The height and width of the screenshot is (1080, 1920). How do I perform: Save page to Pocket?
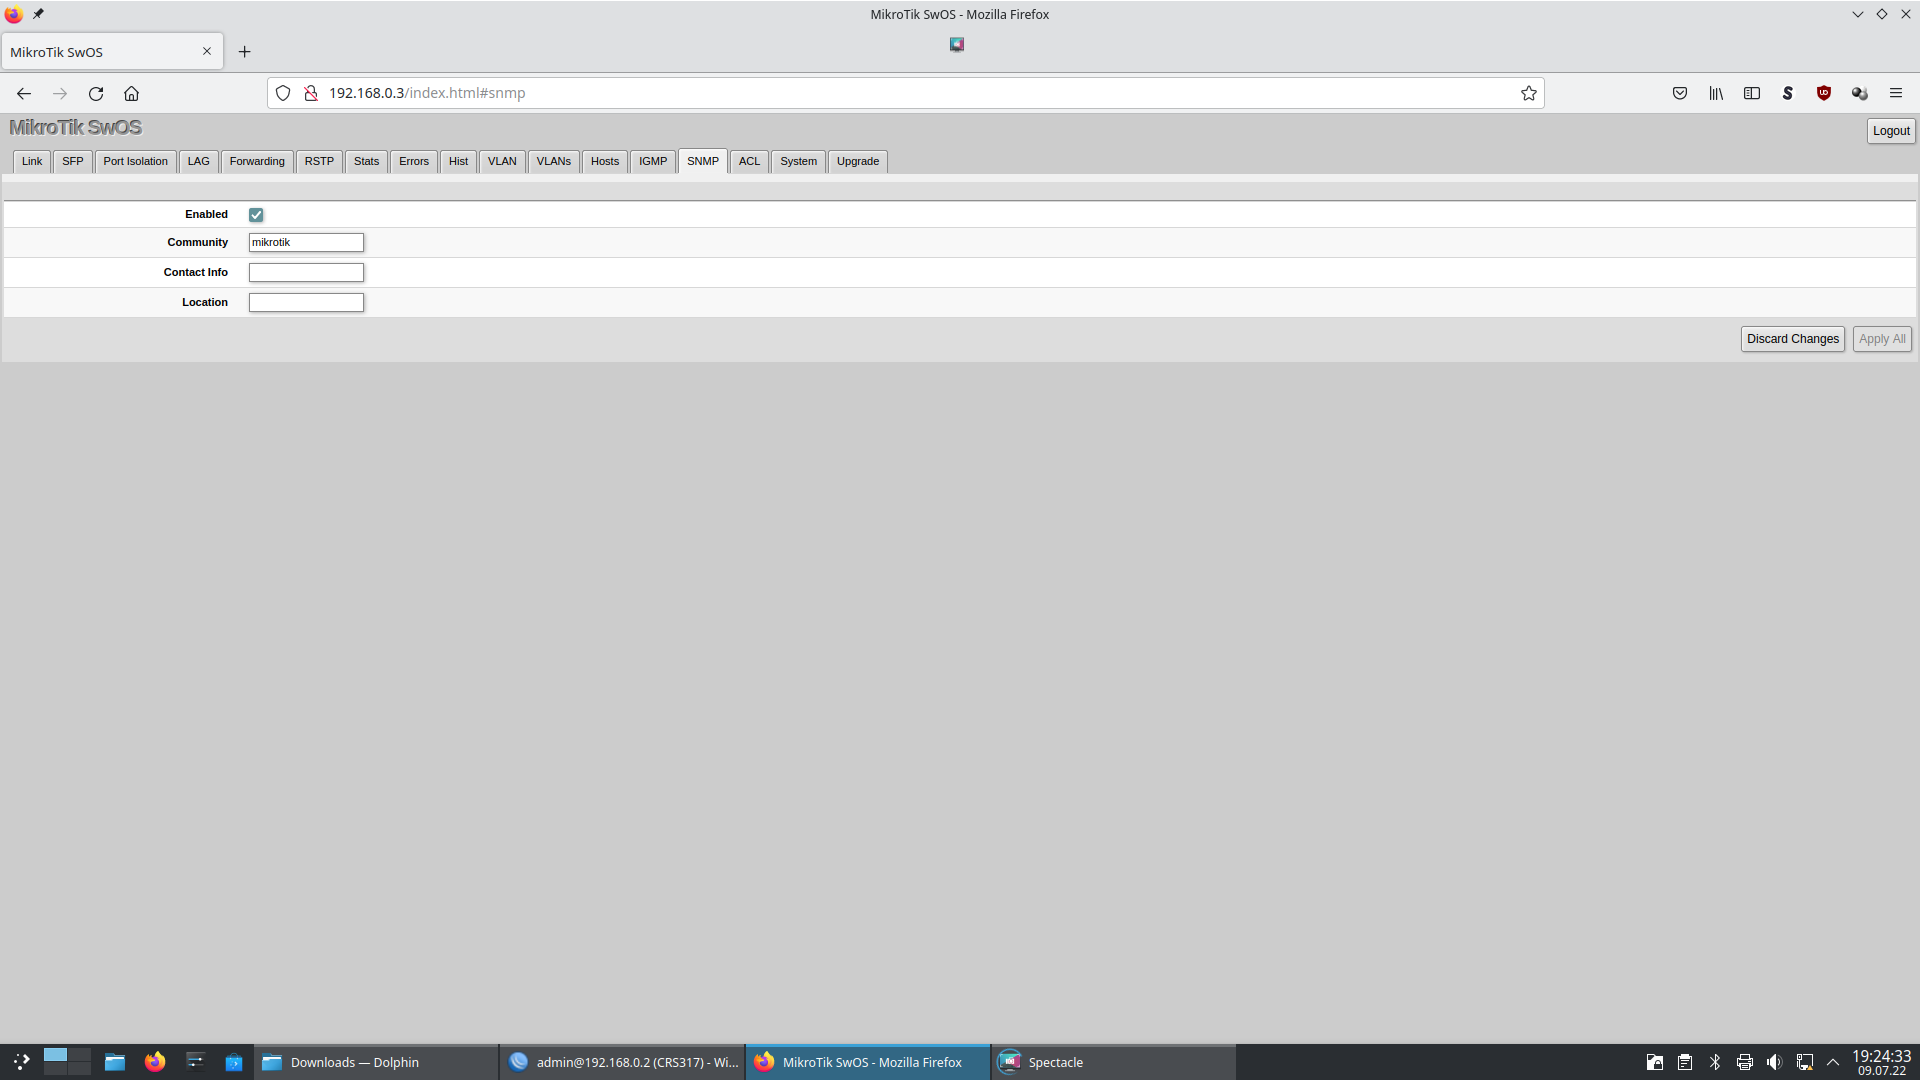coord(1680,93)
